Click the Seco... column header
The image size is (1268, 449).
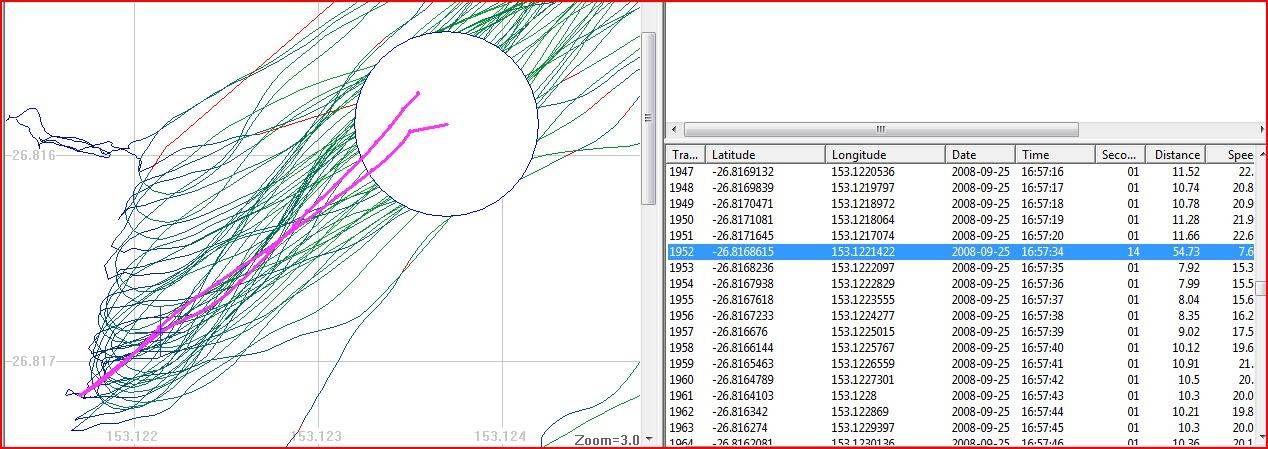[1118, 155]
